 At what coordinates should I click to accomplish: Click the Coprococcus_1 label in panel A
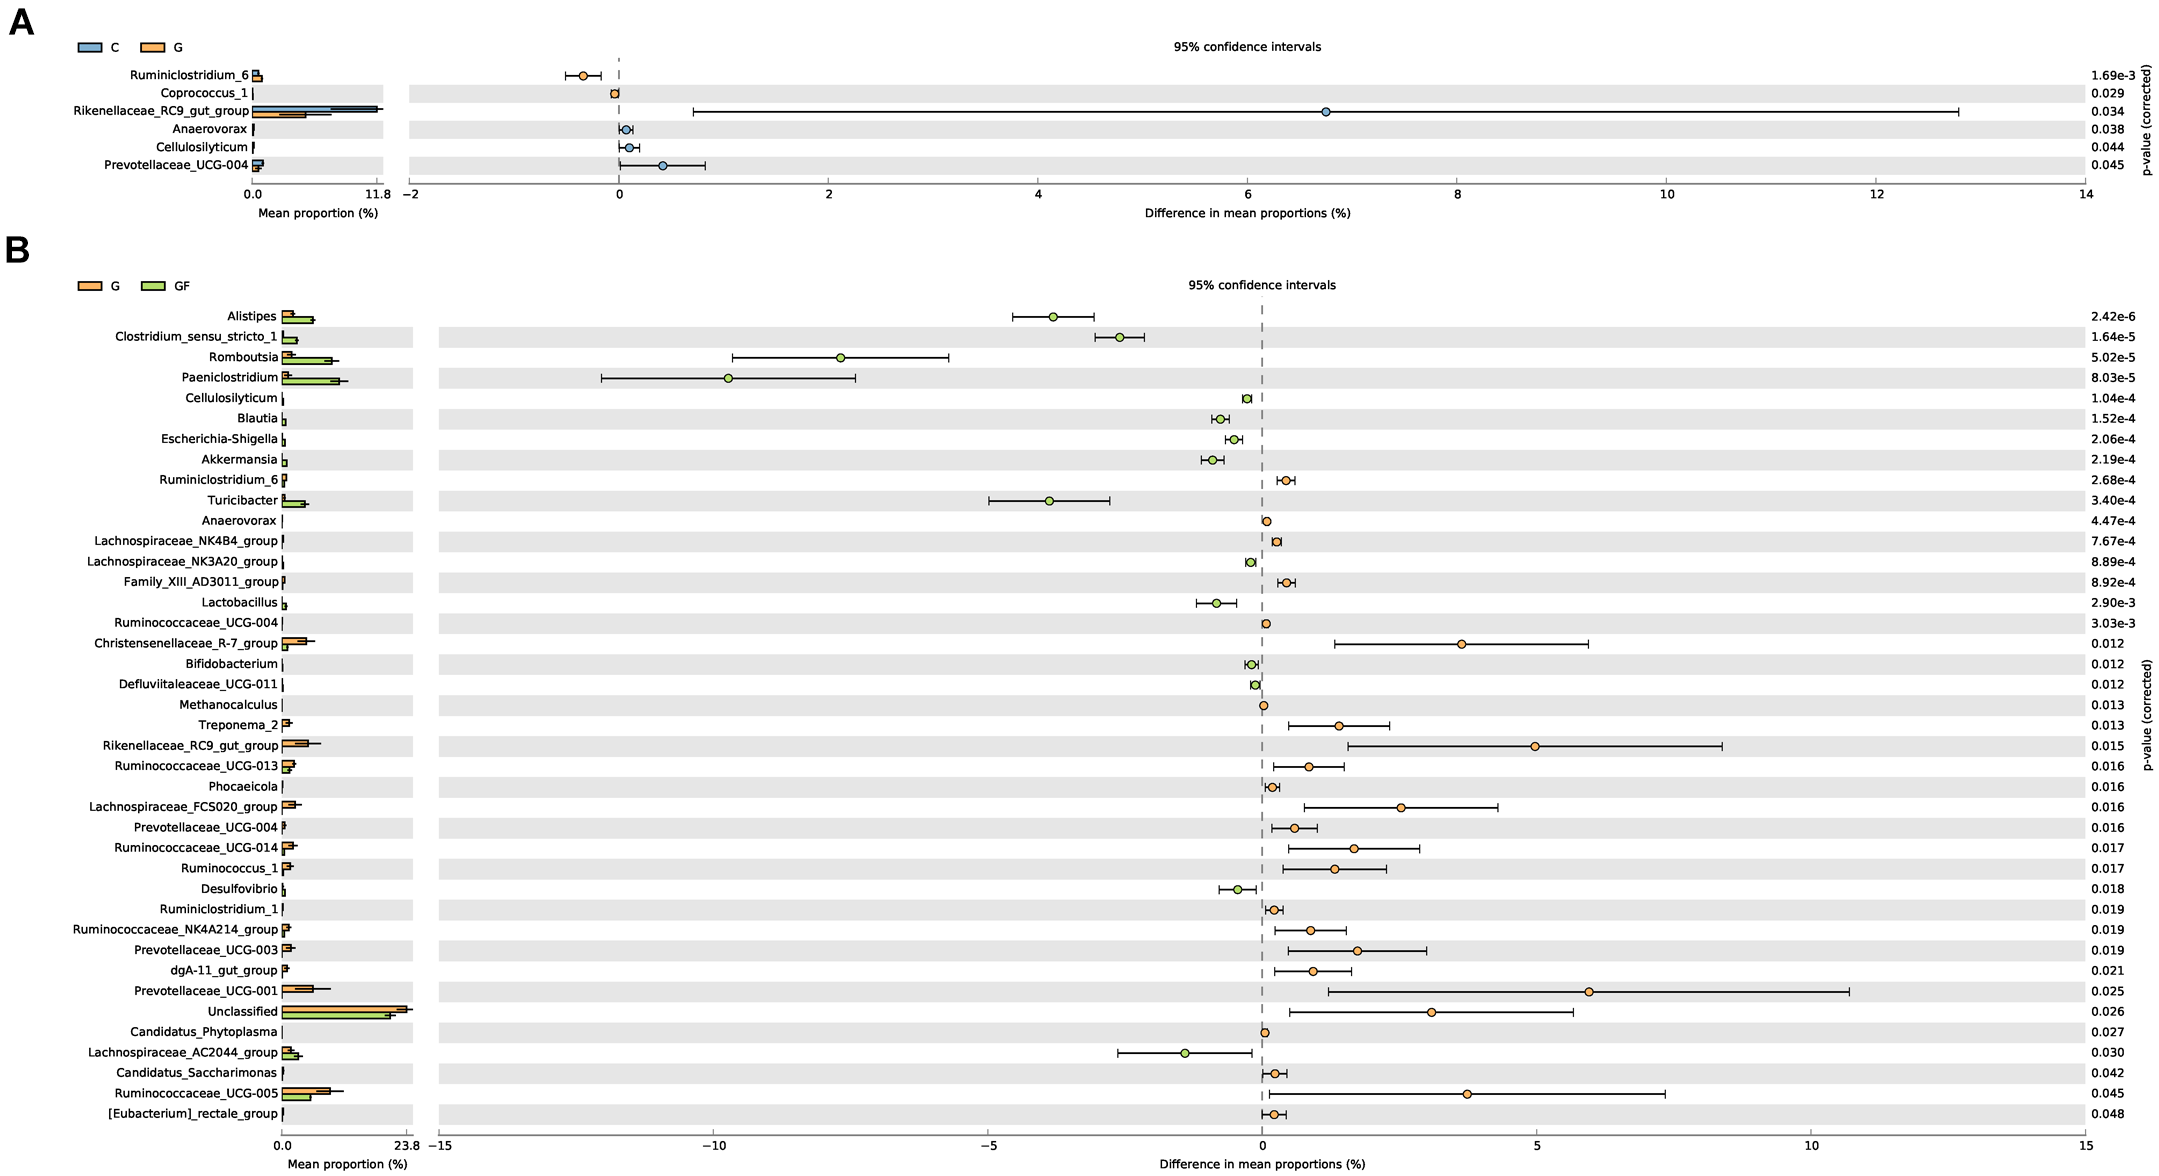click(204, 93)
